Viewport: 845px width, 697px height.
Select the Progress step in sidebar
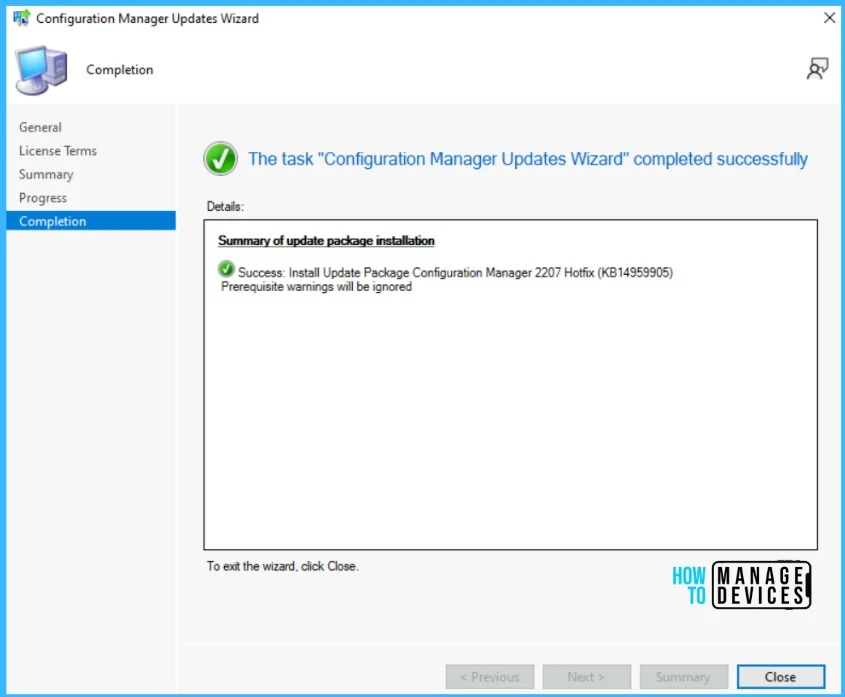[43, 198]
